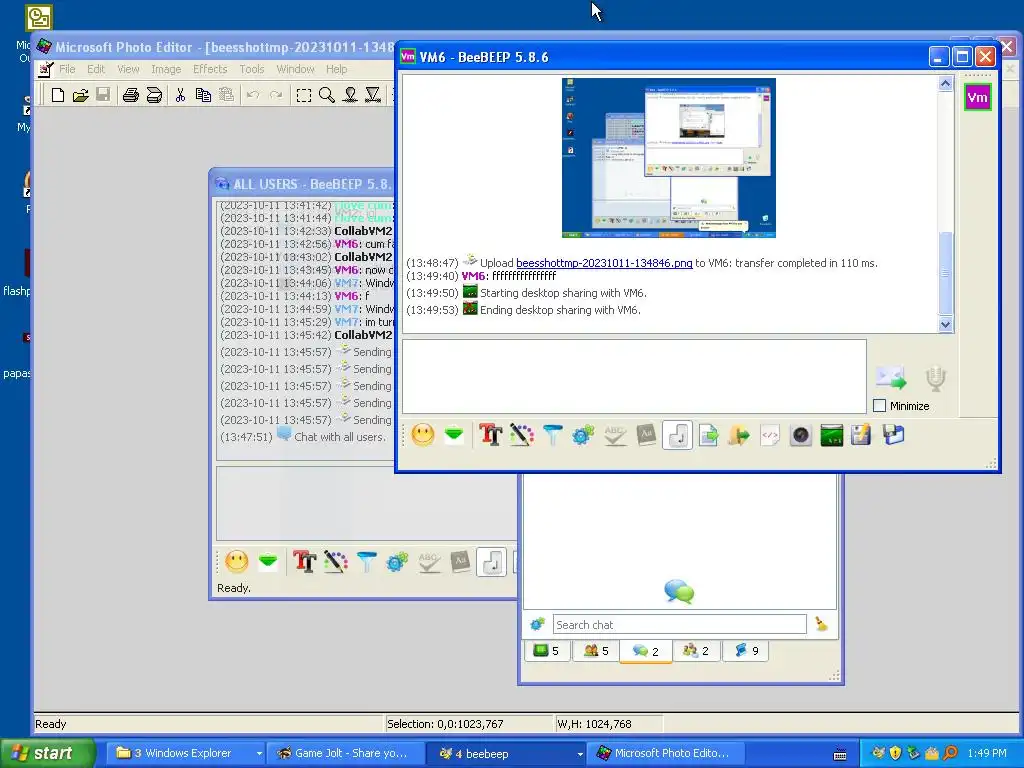The height and width of the screenshot is (768, 1024).
Task: Switch to the blue scroll tab showing 9
Action: (746, 650)
